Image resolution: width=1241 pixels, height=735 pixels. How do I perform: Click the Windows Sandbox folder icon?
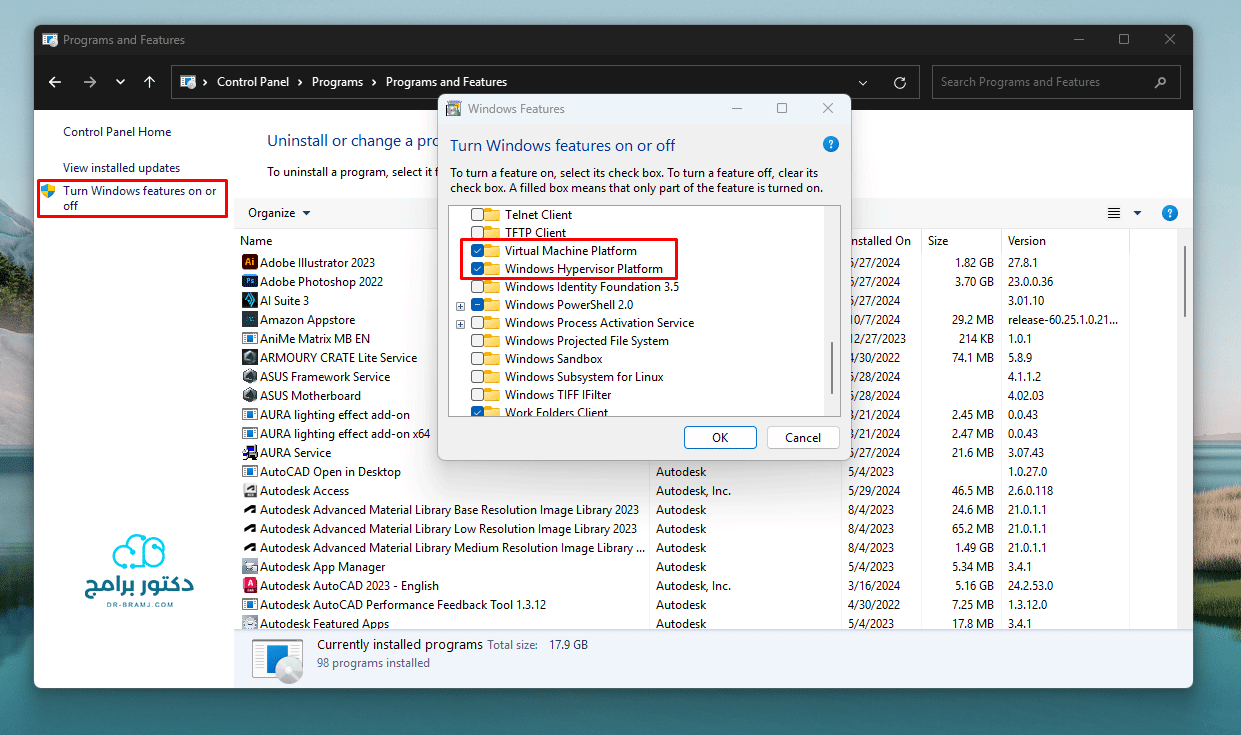pyautogui.click(x=492, y=358)
